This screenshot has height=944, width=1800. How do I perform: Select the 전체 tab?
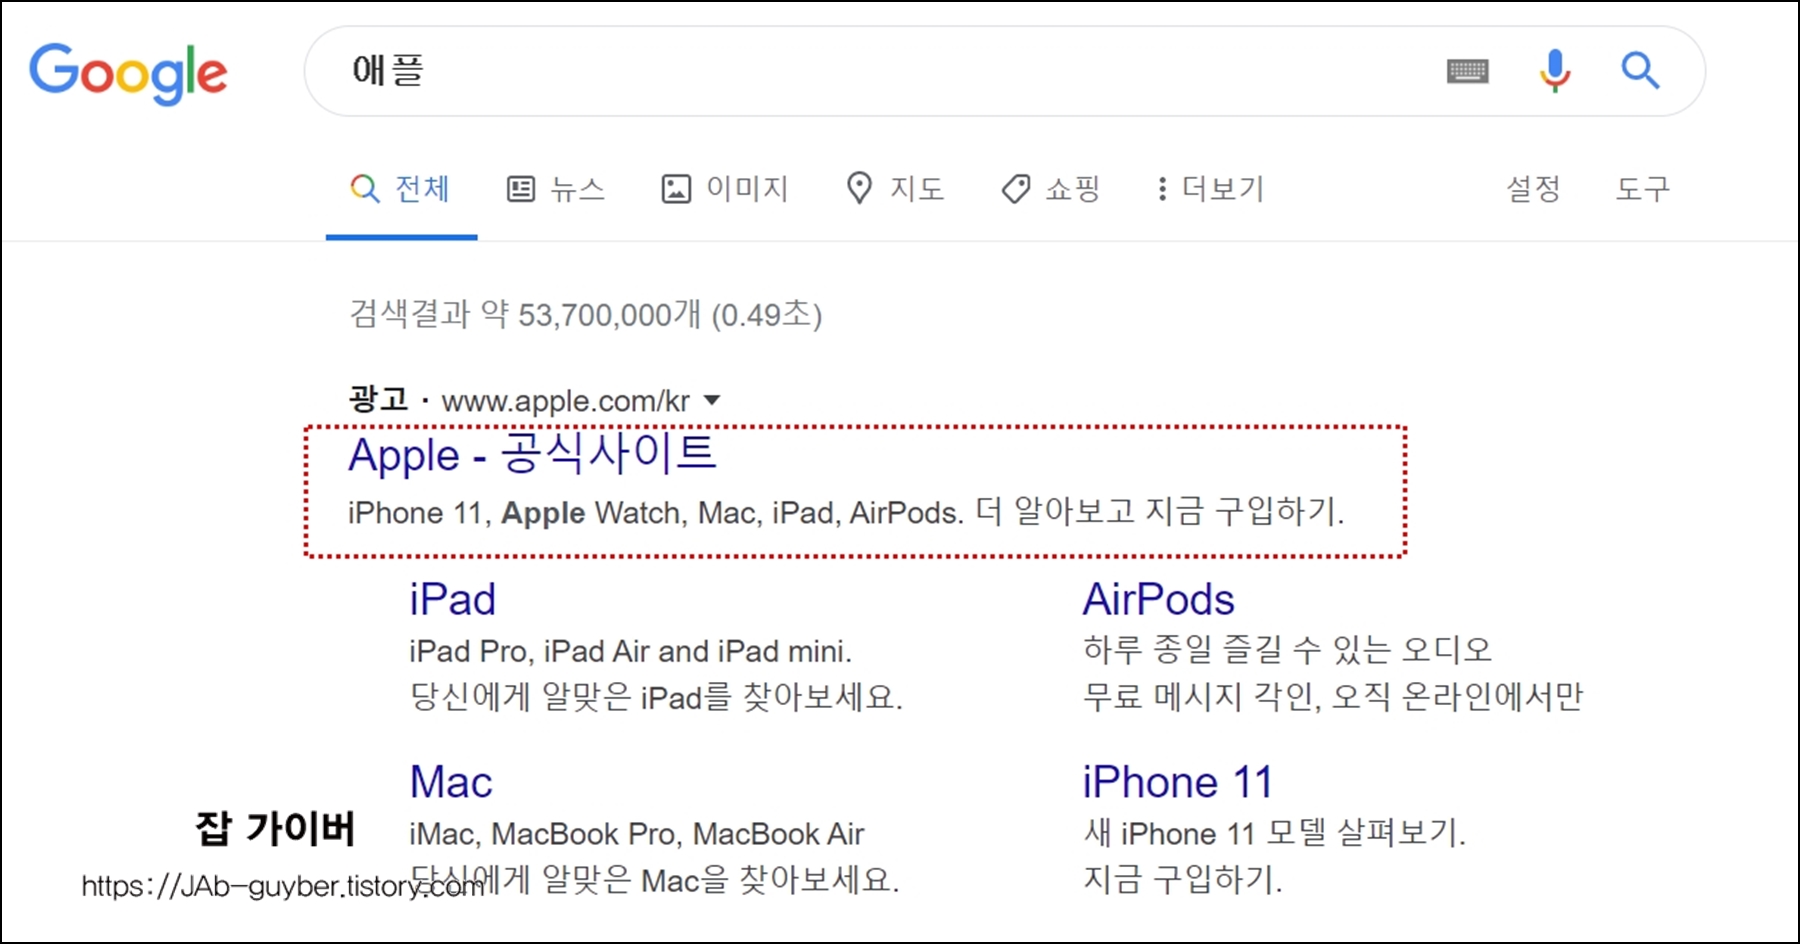pos(401,188)
